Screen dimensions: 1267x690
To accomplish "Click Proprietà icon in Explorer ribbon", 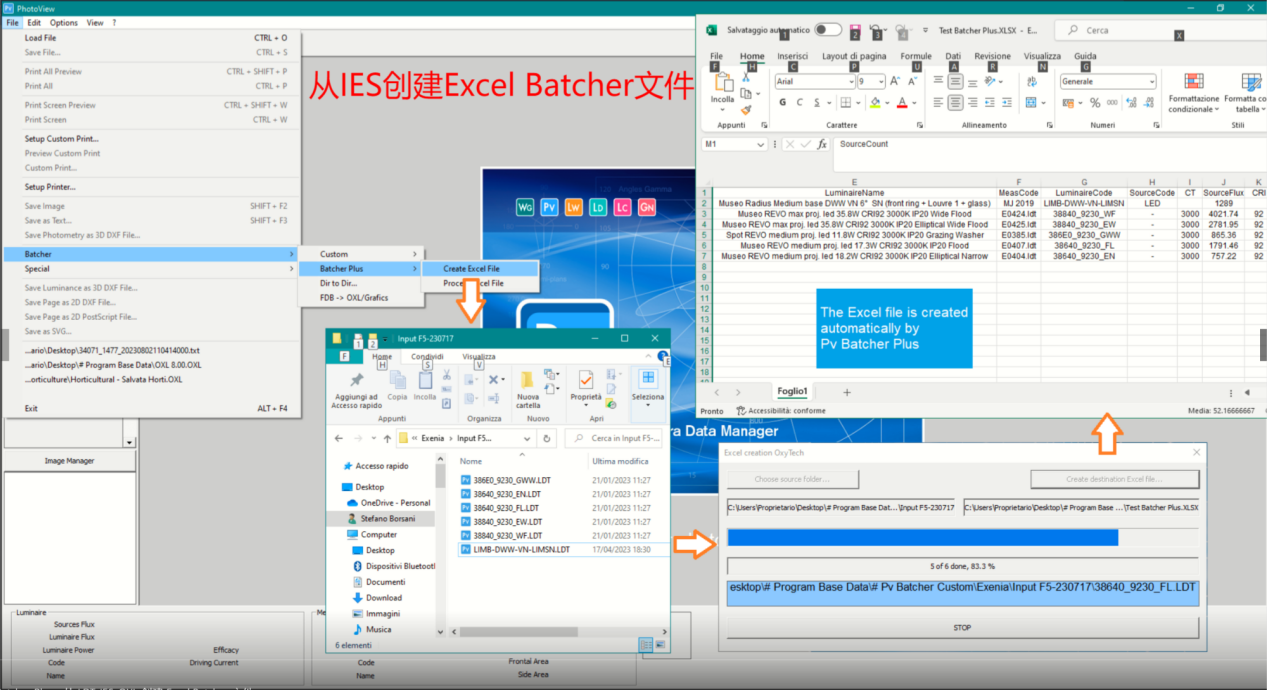I will coord(585,380).
